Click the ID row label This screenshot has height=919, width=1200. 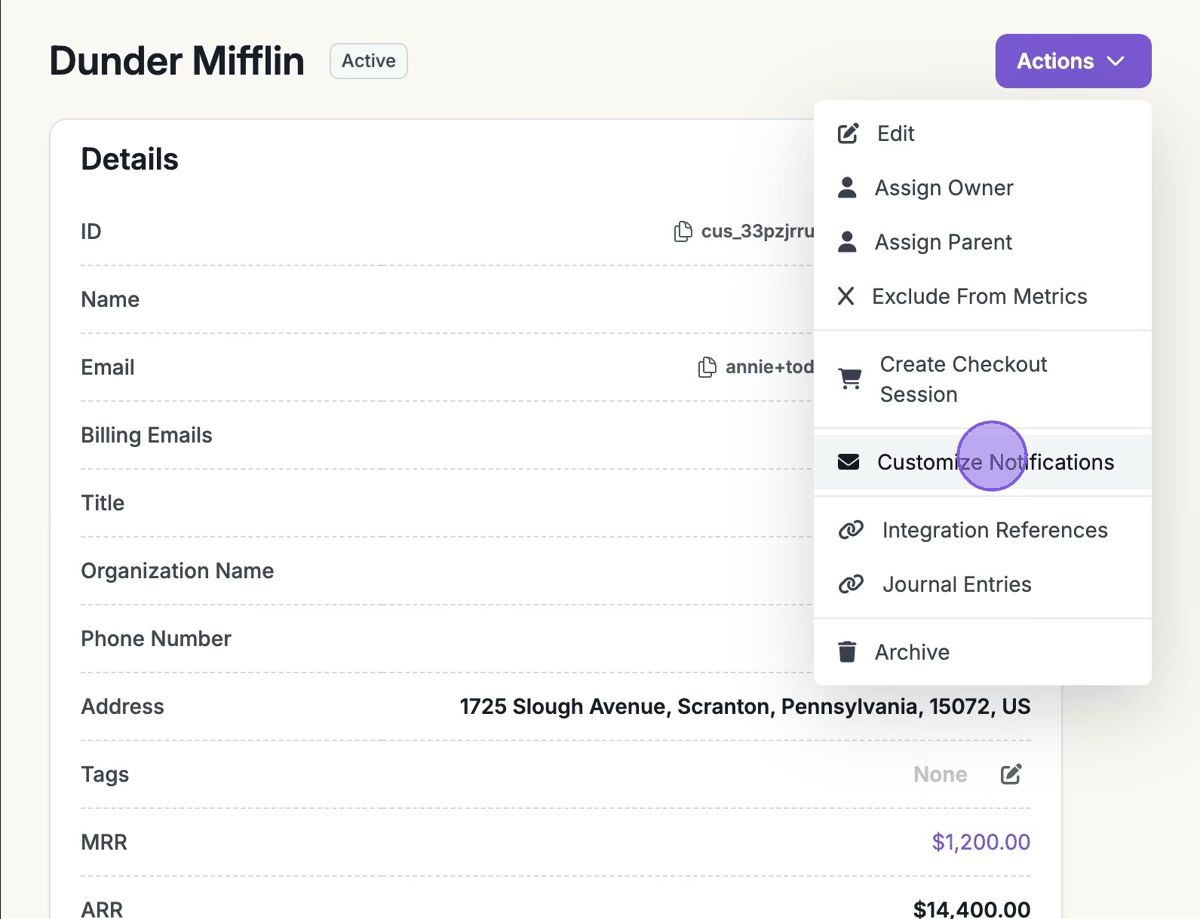tap(91, 232)
